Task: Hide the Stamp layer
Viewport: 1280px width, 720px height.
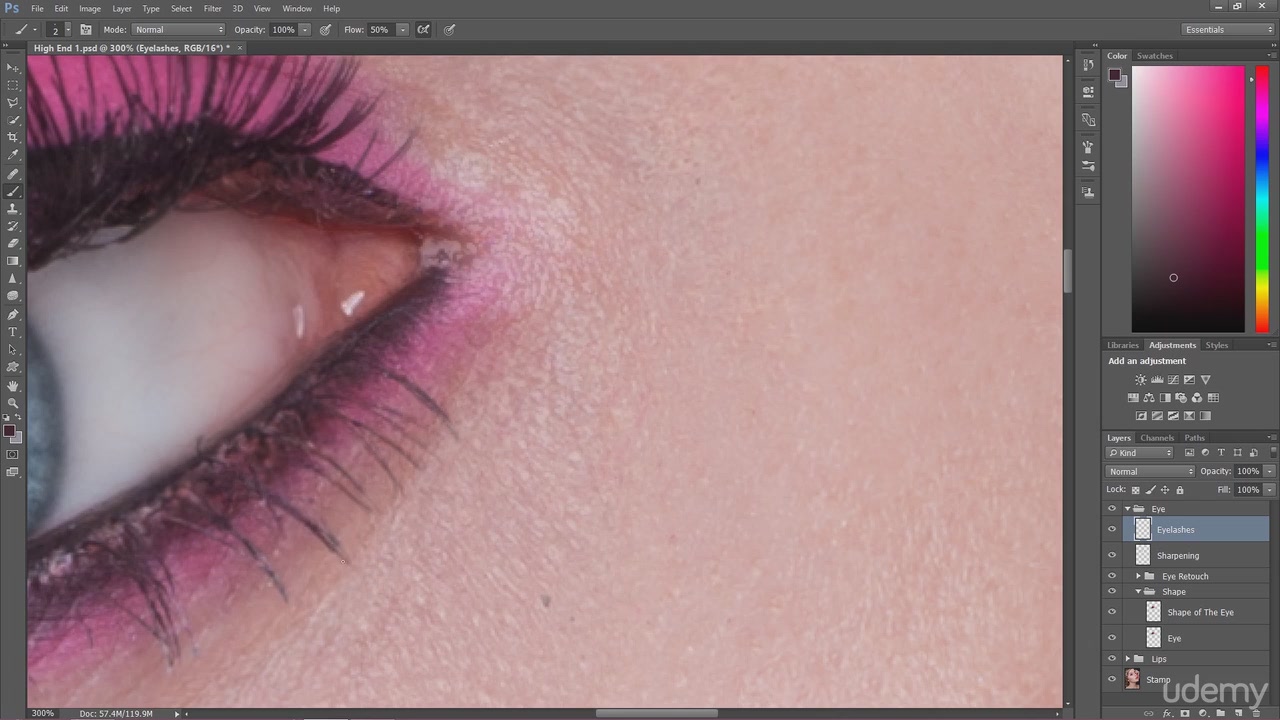Action: (x=1112, y=680)
